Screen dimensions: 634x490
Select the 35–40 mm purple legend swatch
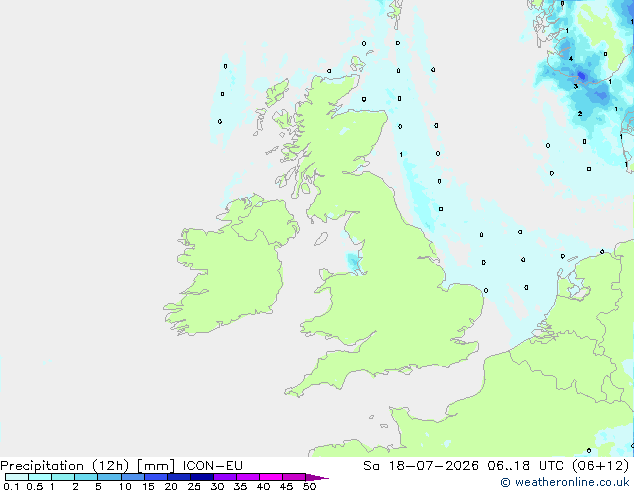pyautogui.click(x=247, y=477)
